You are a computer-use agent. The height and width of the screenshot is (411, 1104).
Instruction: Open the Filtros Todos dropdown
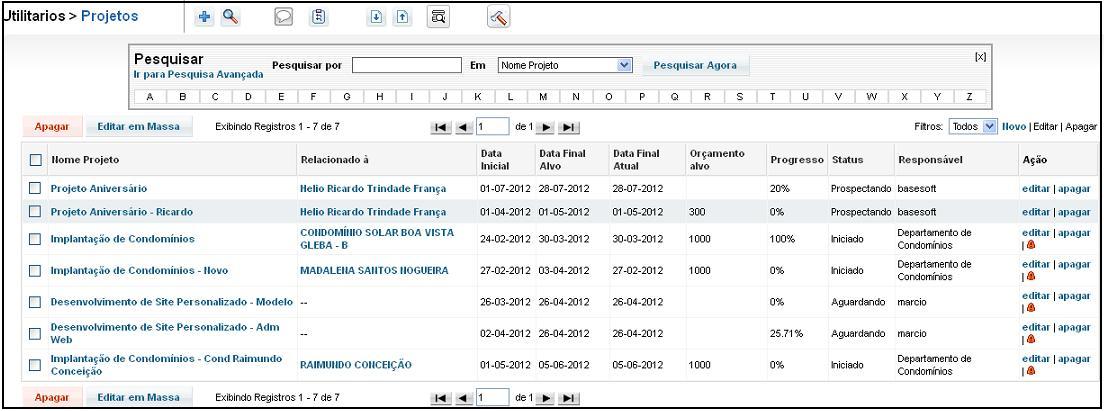coord(973,127)
